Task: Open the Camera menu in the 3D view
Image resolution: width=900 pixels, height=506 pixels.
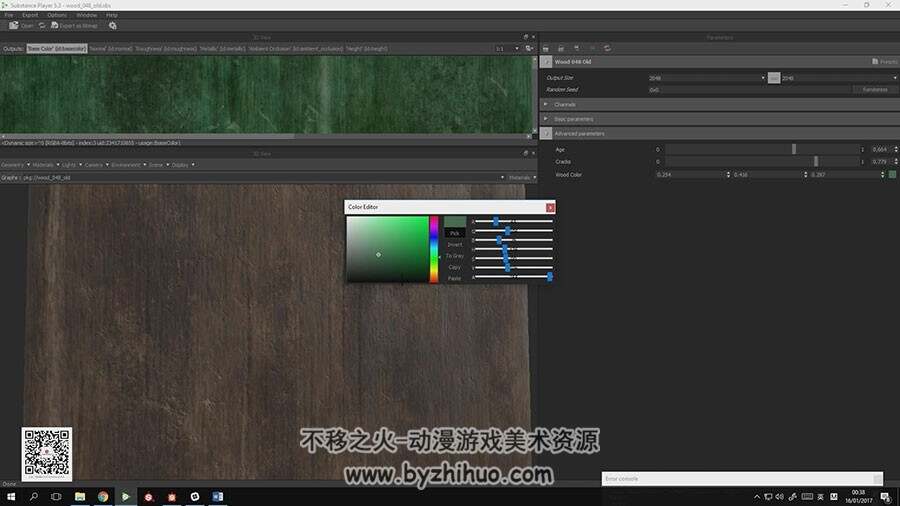Action: (x=96, y=165)
